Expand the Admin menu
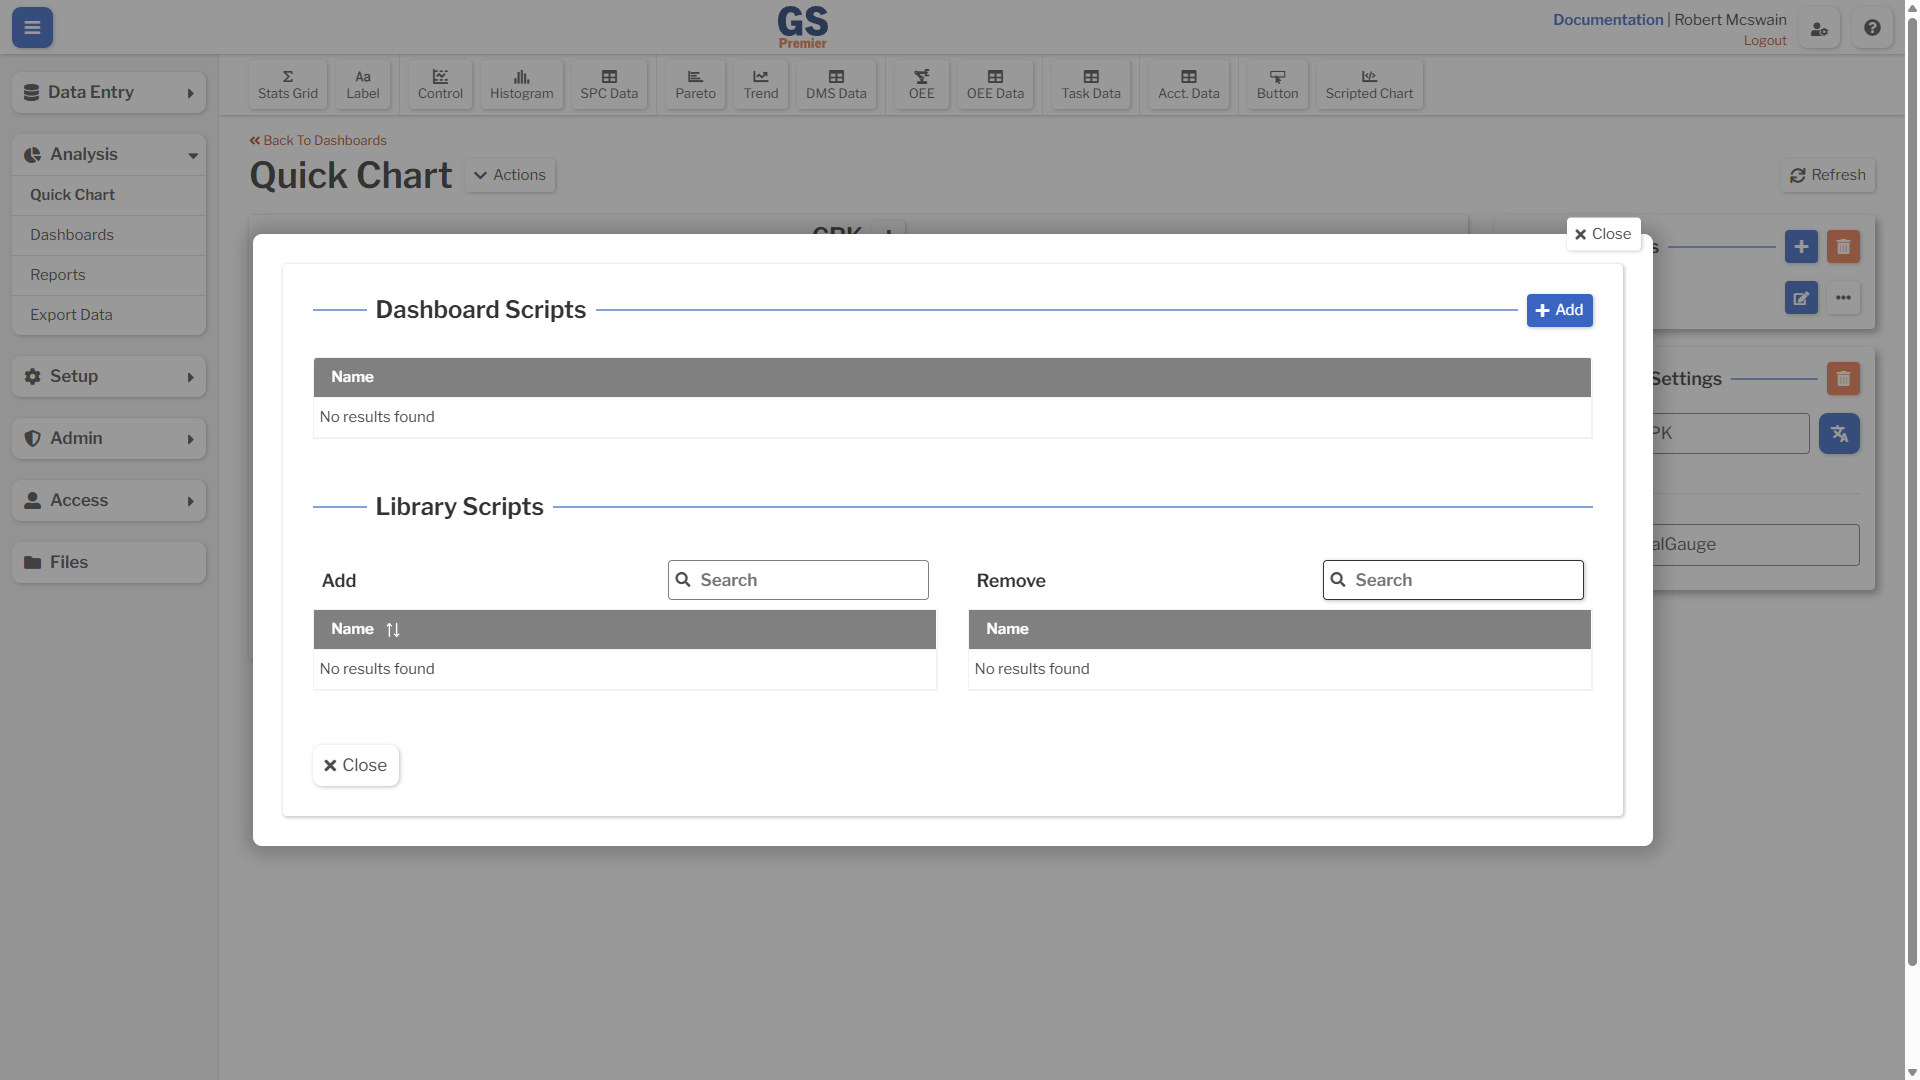1920x1080 pixels. [109, 438]
